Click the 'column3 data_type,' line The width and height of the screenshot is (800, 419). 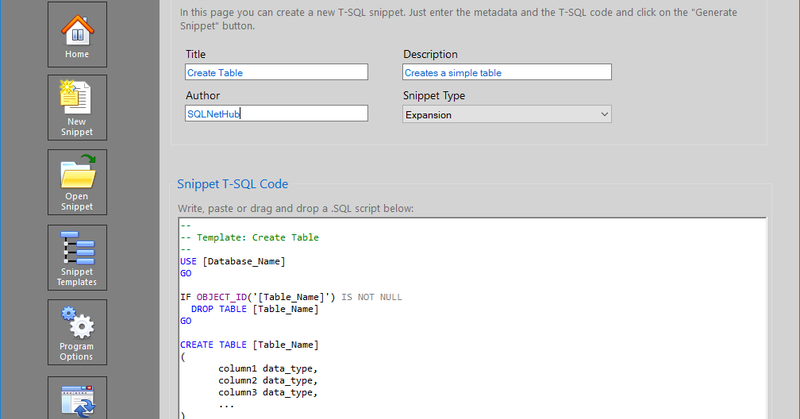(x=268, y=392)
